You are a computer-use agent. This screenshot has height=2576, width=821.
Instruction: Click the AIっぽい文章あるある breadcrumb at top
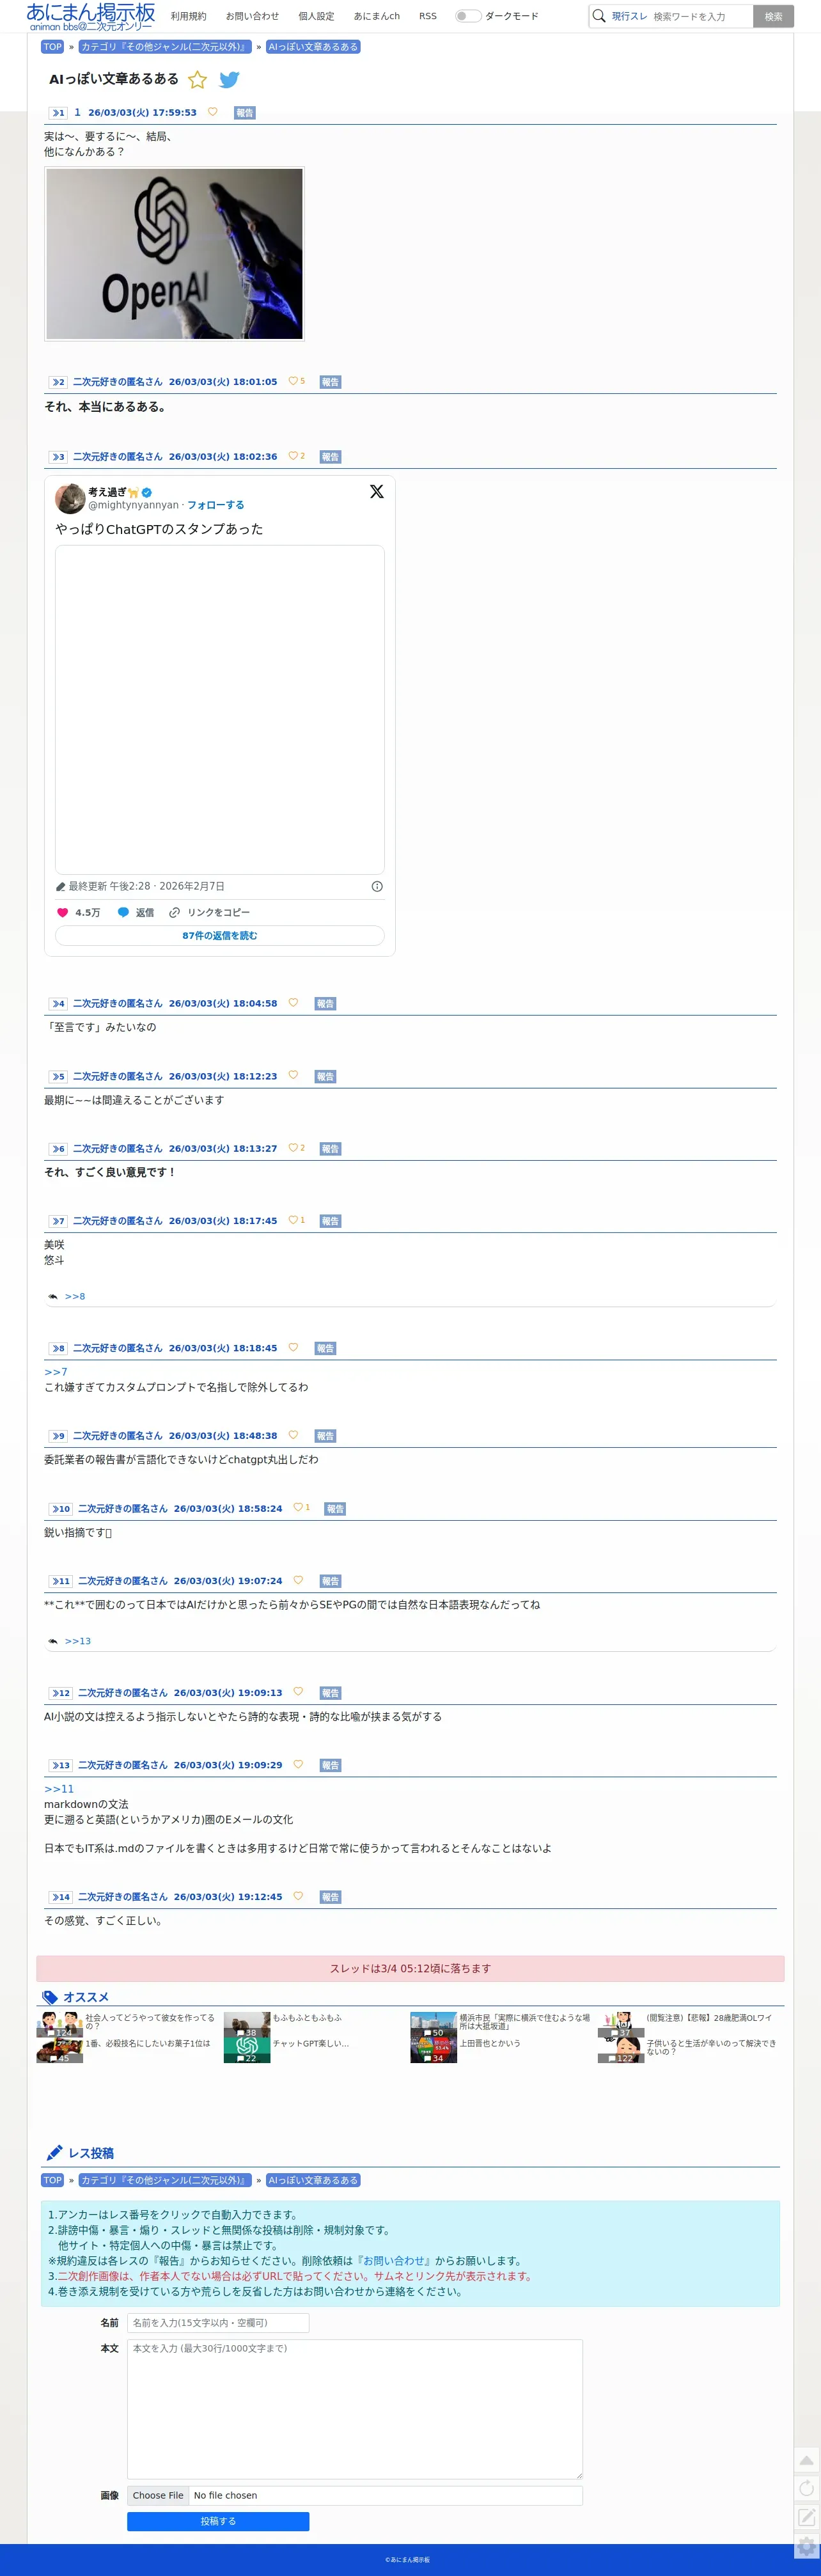tap(313, 47)
